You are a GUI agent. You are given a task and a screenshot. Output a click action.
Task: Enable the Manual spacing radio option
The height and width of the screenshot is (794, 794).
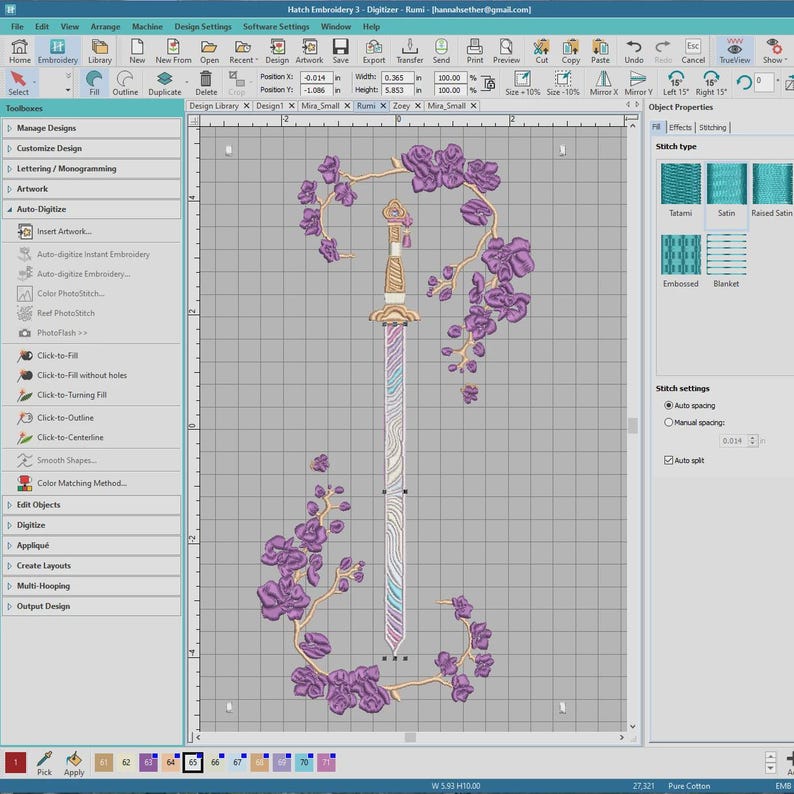668,422
